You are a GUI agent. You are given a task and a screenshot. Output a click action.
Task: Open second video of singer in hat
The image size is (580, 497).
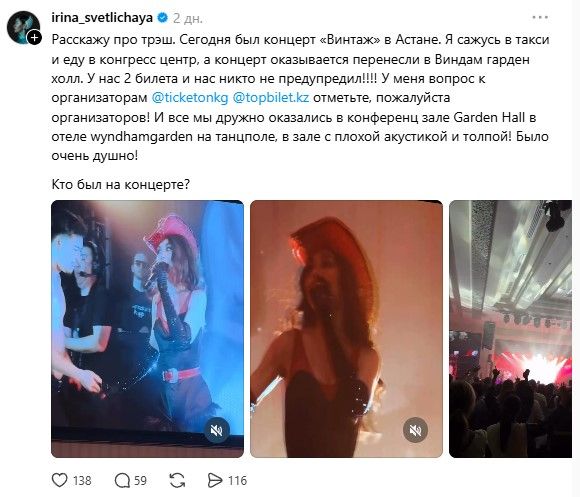coord(346,329)
